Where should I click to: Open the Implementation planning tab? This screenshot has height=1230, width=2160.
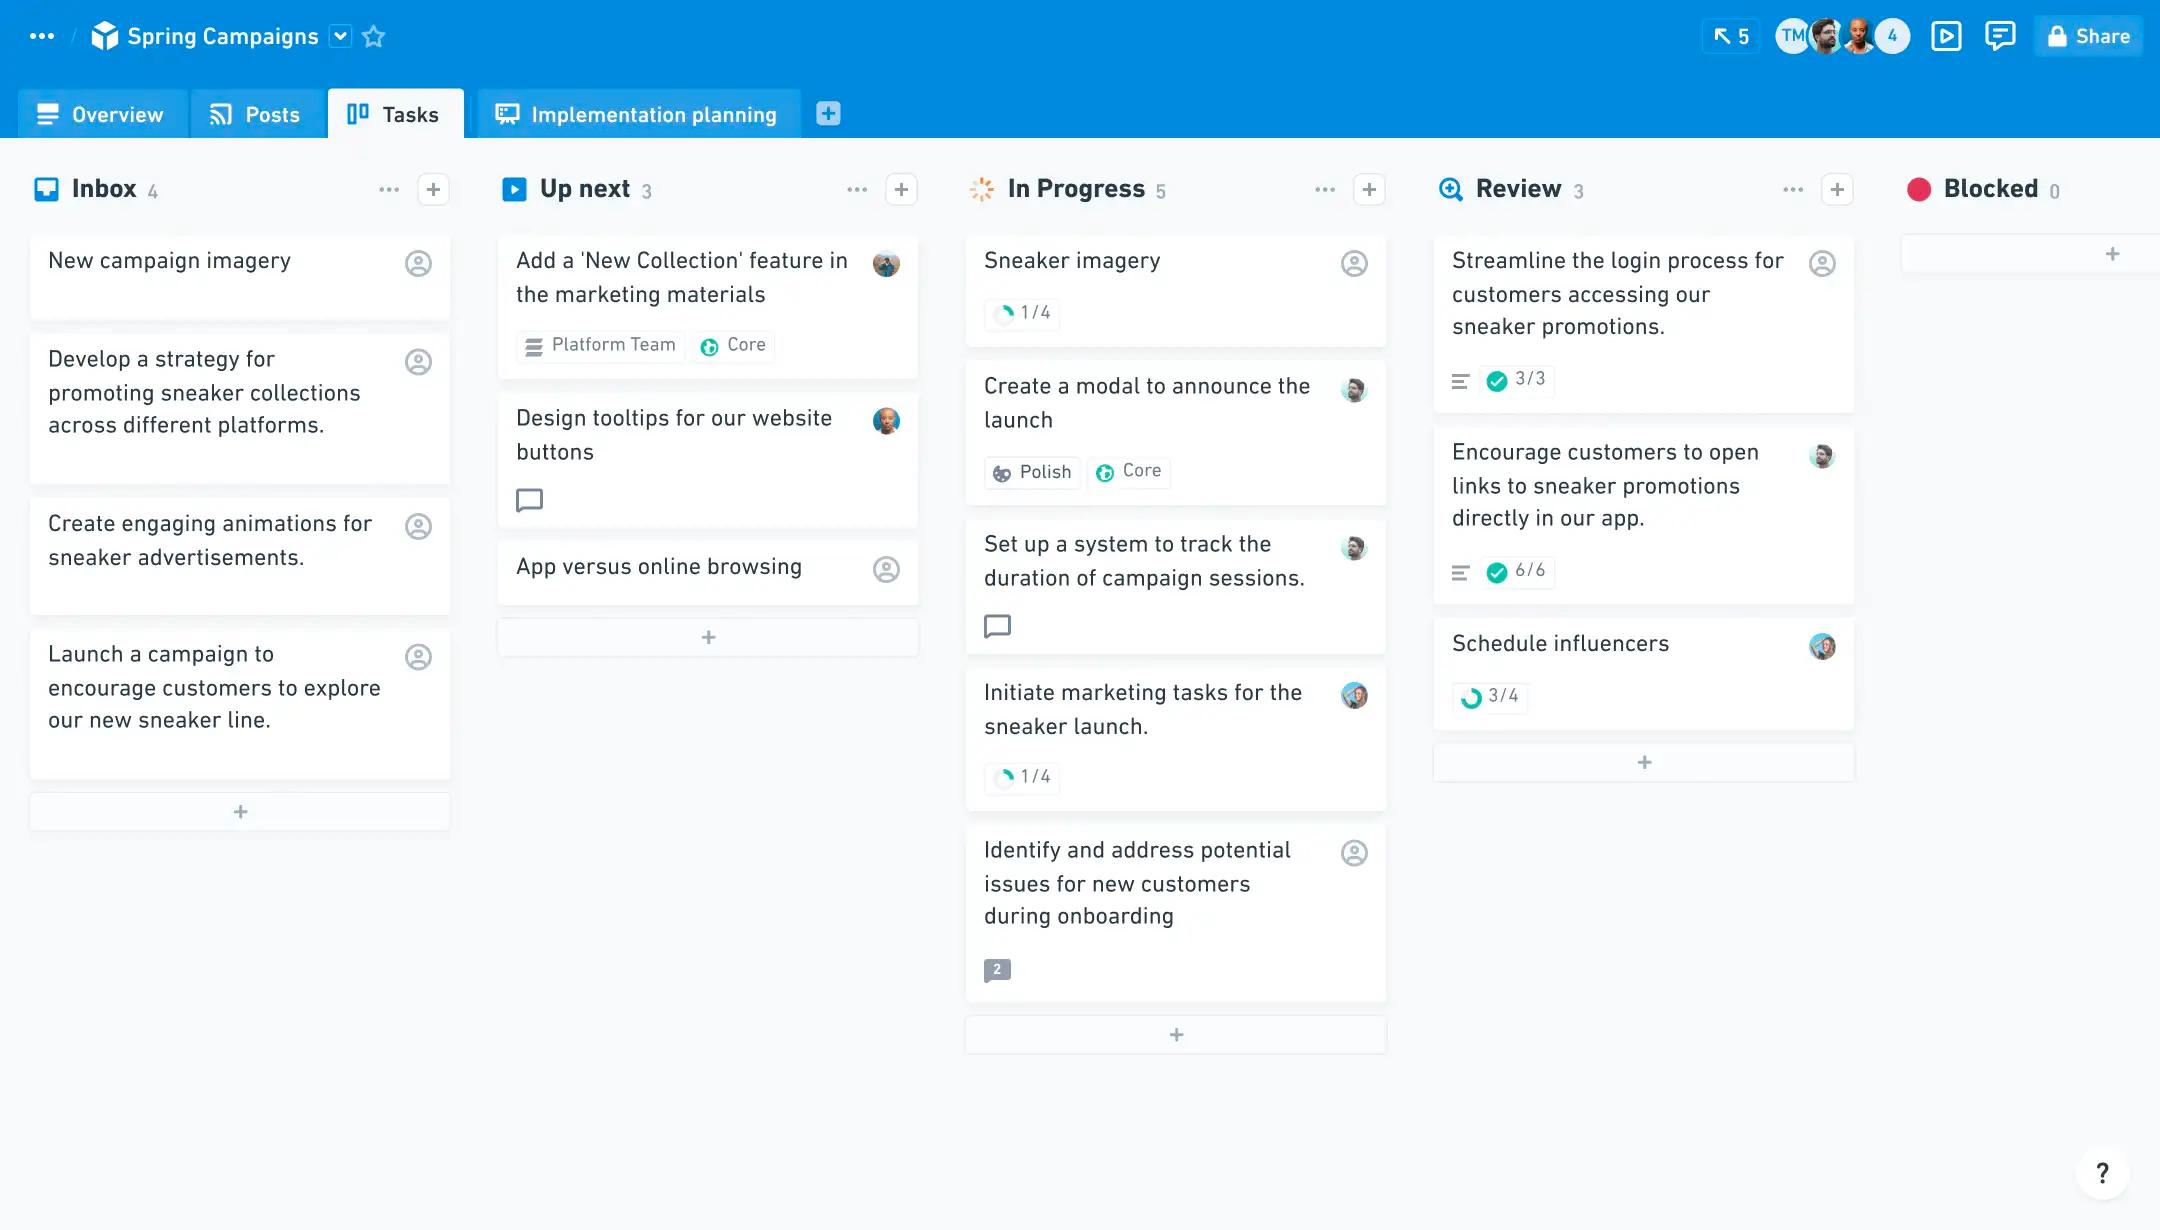(x=637, y=115)
